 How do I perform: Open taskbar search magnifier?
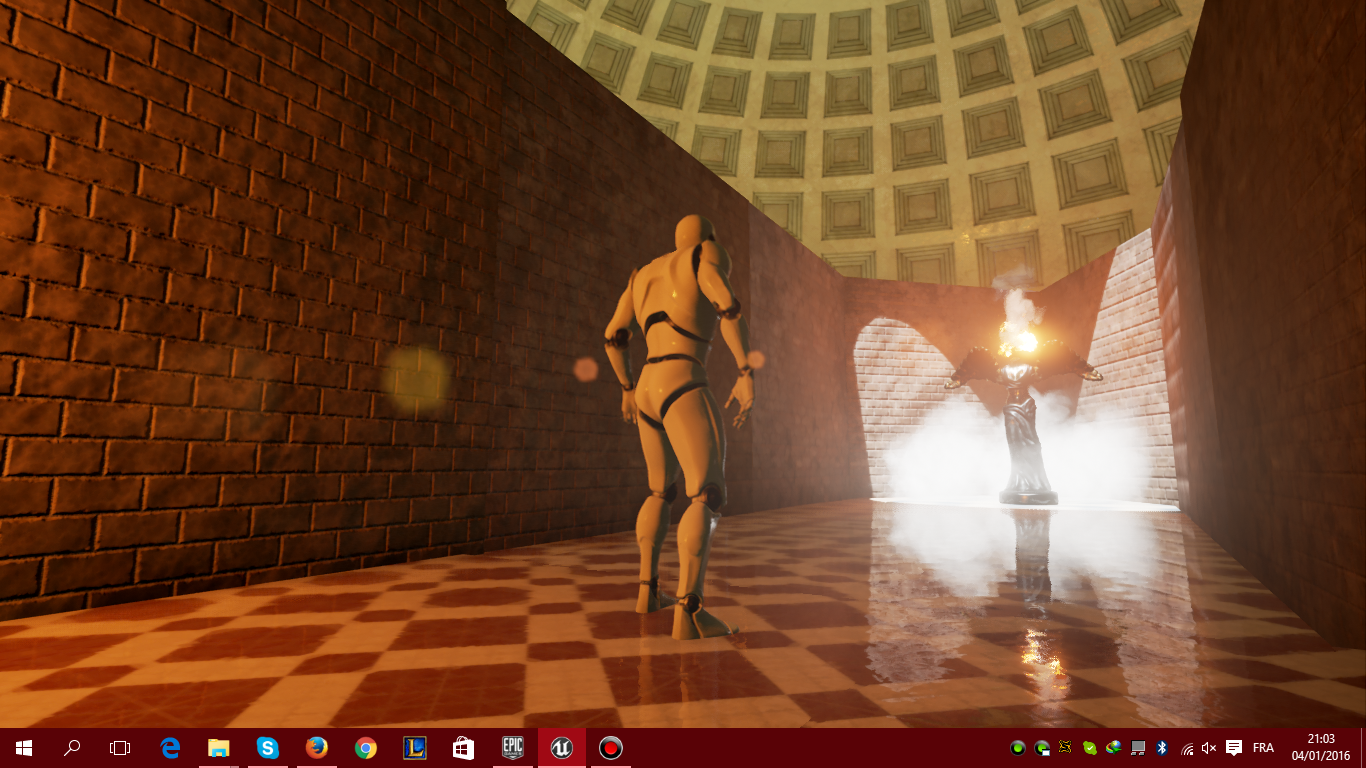[x=72, y=748]
